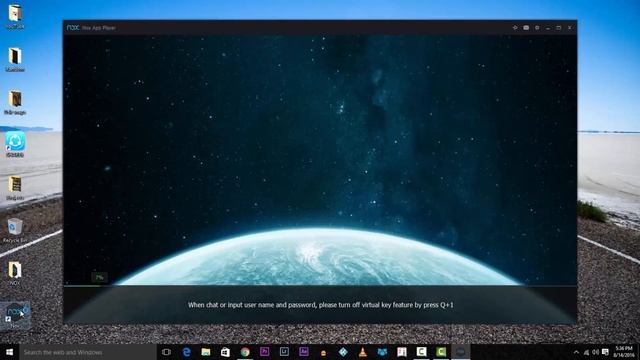The width and height of the screenshot is (640, 360).
Task: Open Adobe Lightroom from the taskbar
Action: tap(284, 352)
